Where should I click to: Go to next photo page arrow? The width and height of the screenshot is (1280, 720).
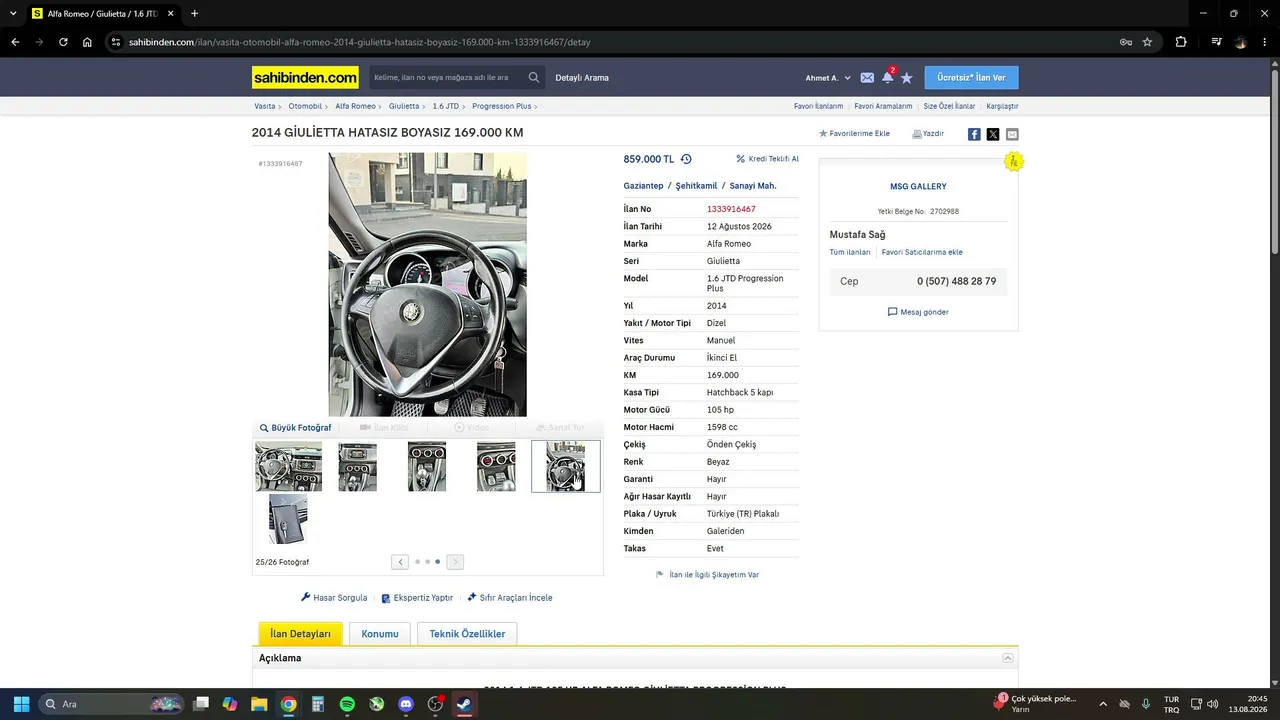455,562
